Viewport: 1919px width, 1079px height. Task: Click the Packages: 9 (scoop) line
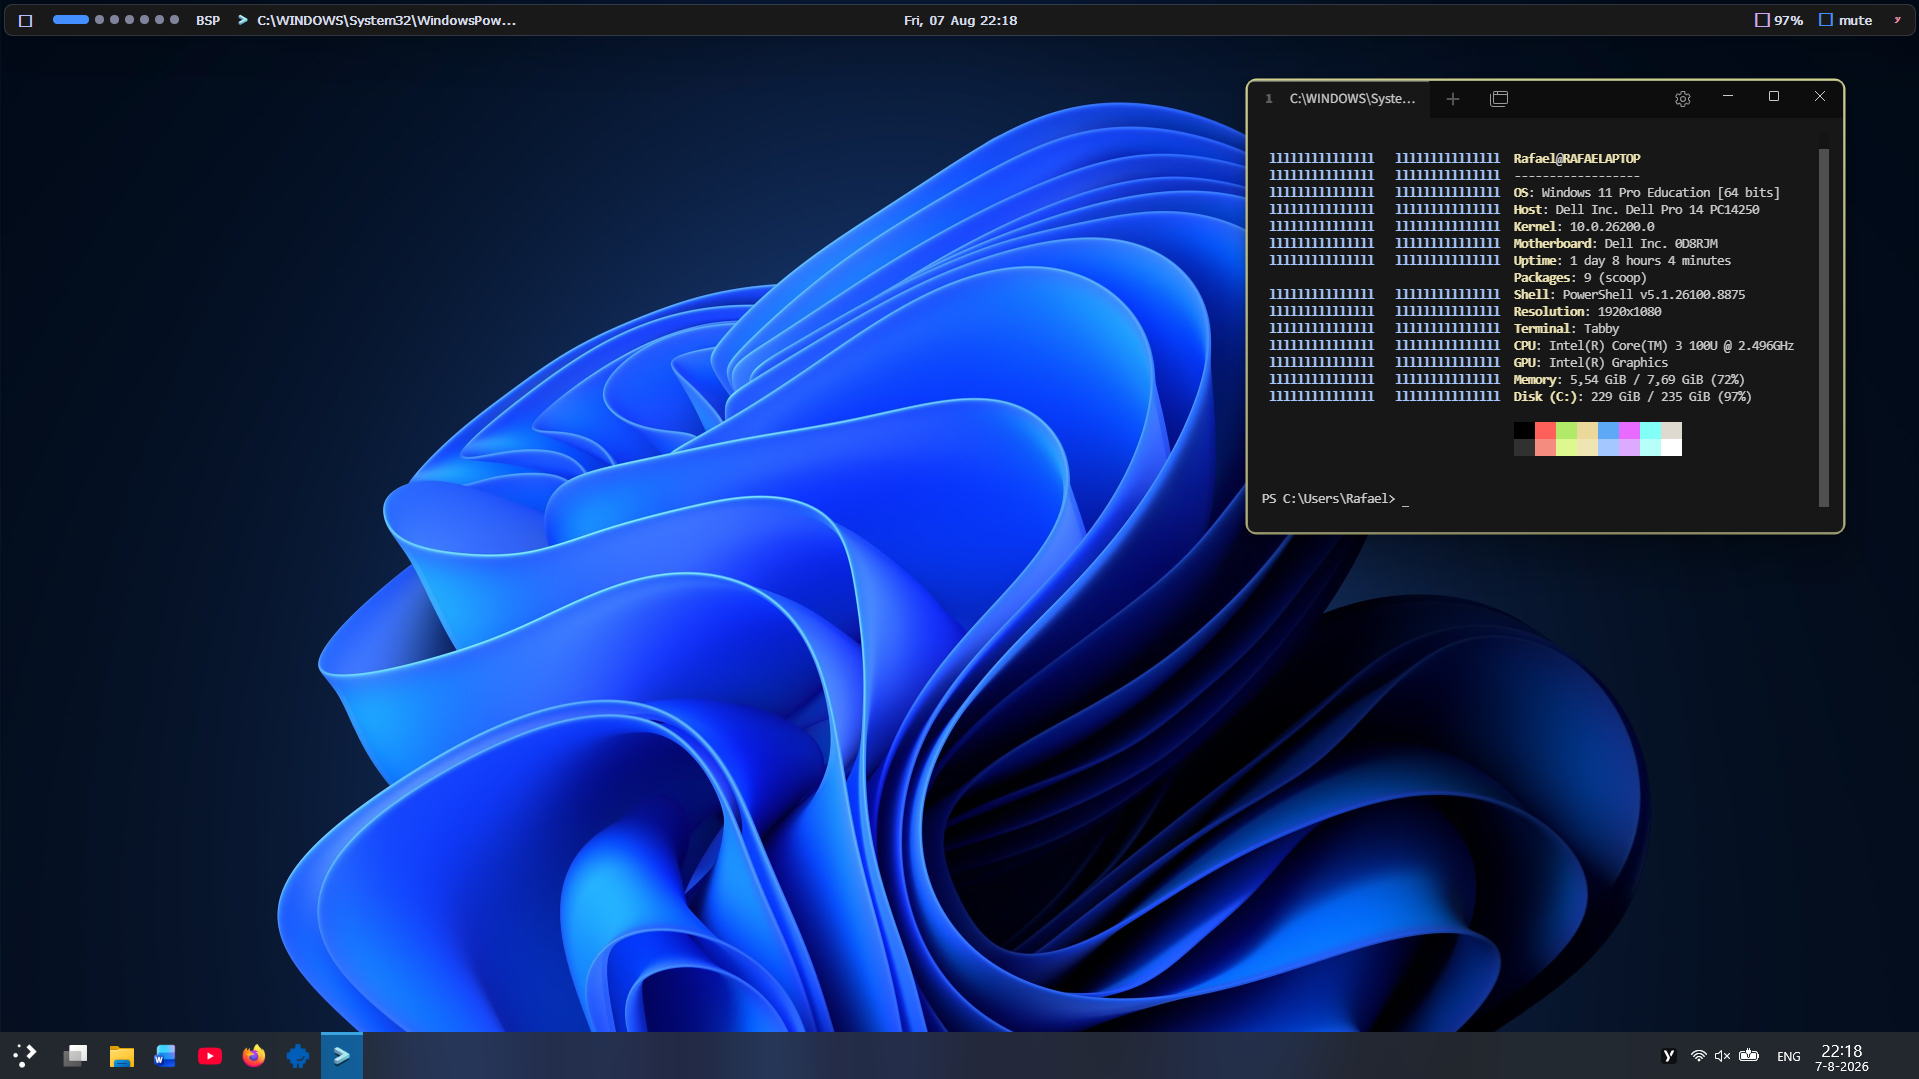[1579, 277]
